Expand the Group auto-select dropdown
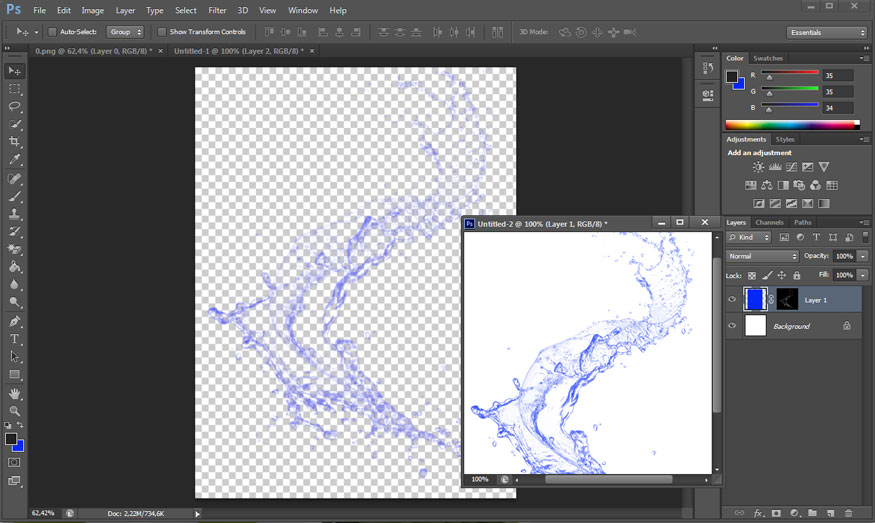The image size is (875, 523). [x=125, y=32]
